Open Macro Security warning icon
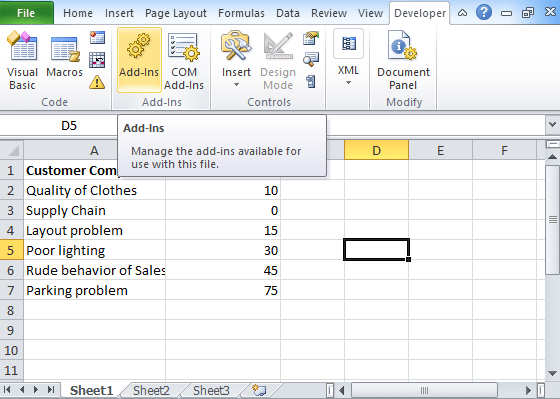Screen dimensions: 560x399 coord(97,82)
